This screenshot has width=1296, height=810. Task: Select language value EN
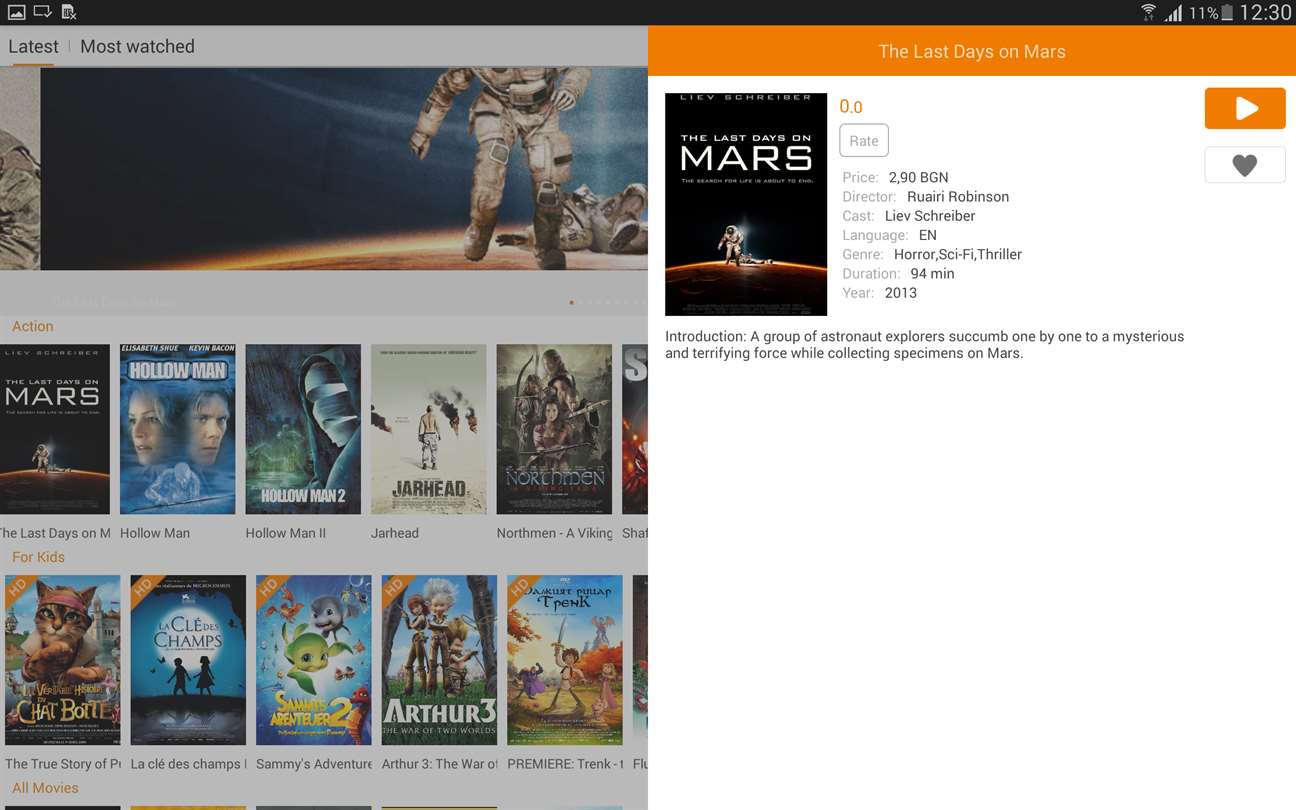[x=928, y=236]
